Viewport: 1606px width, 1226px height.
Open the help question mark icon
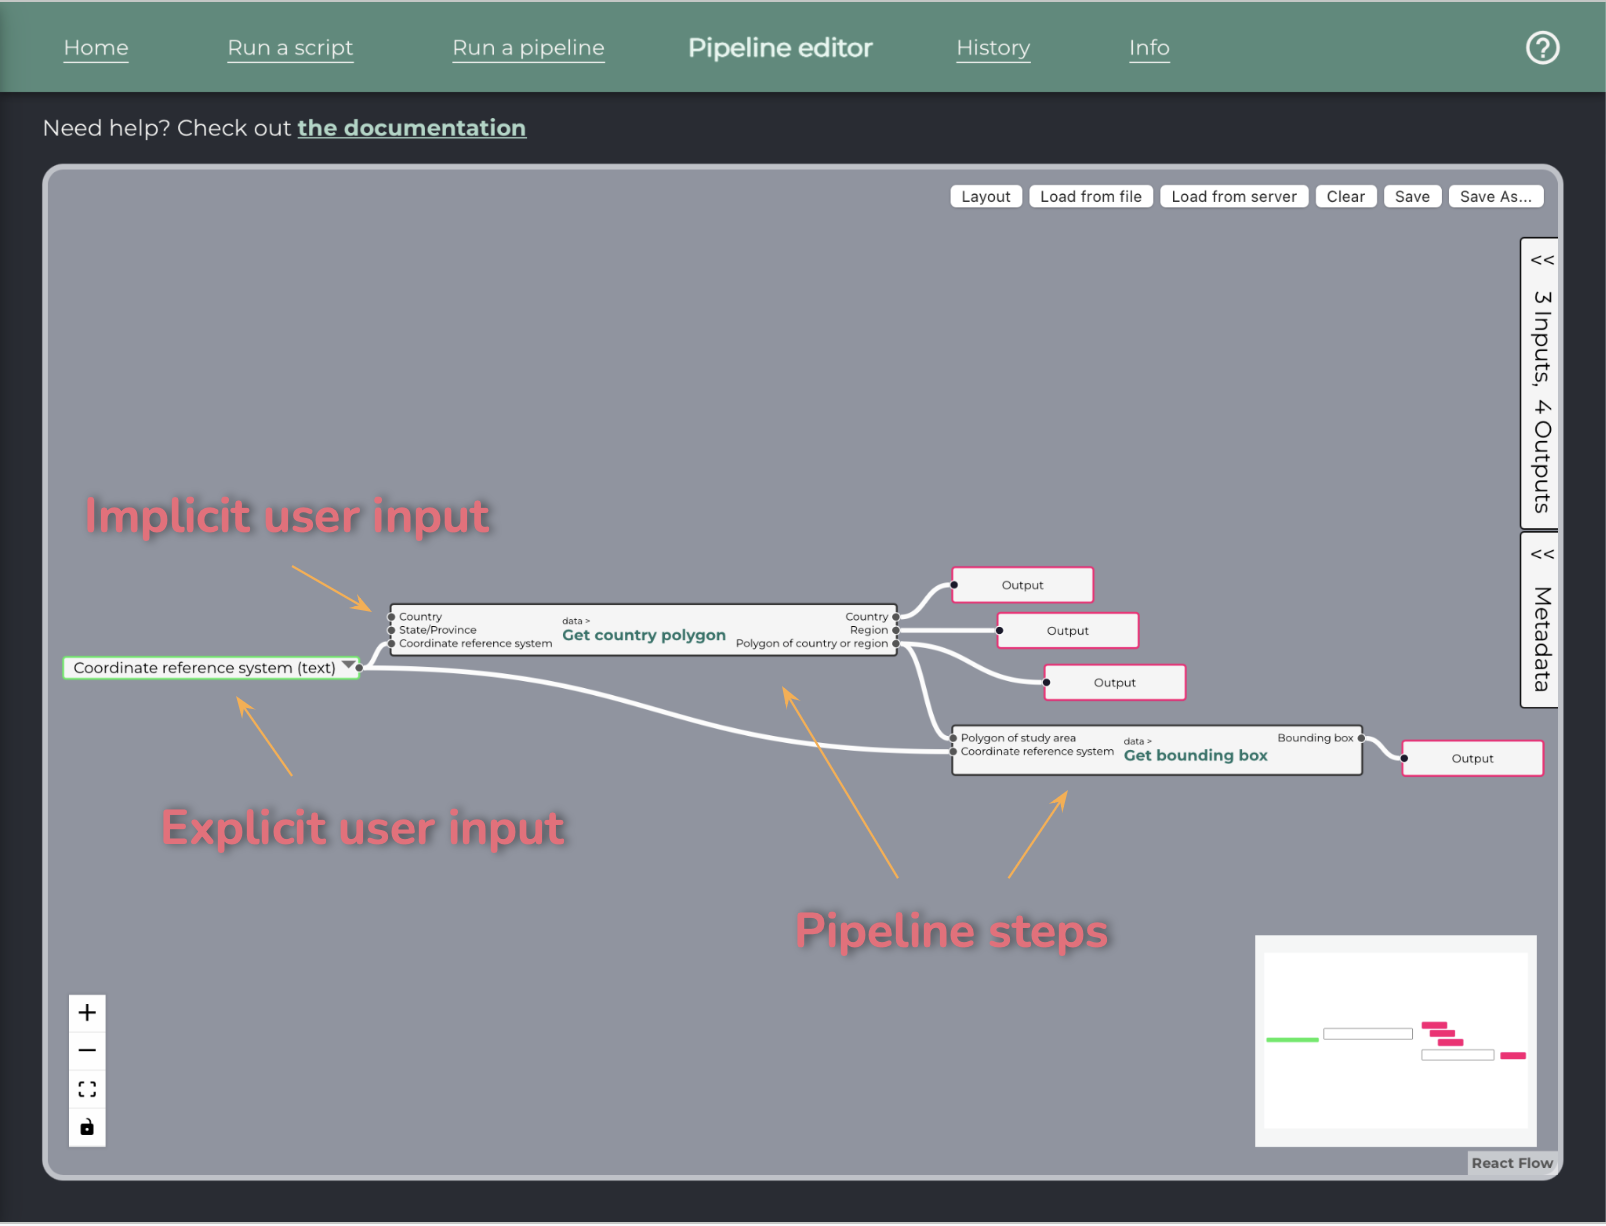(1542, 47)
